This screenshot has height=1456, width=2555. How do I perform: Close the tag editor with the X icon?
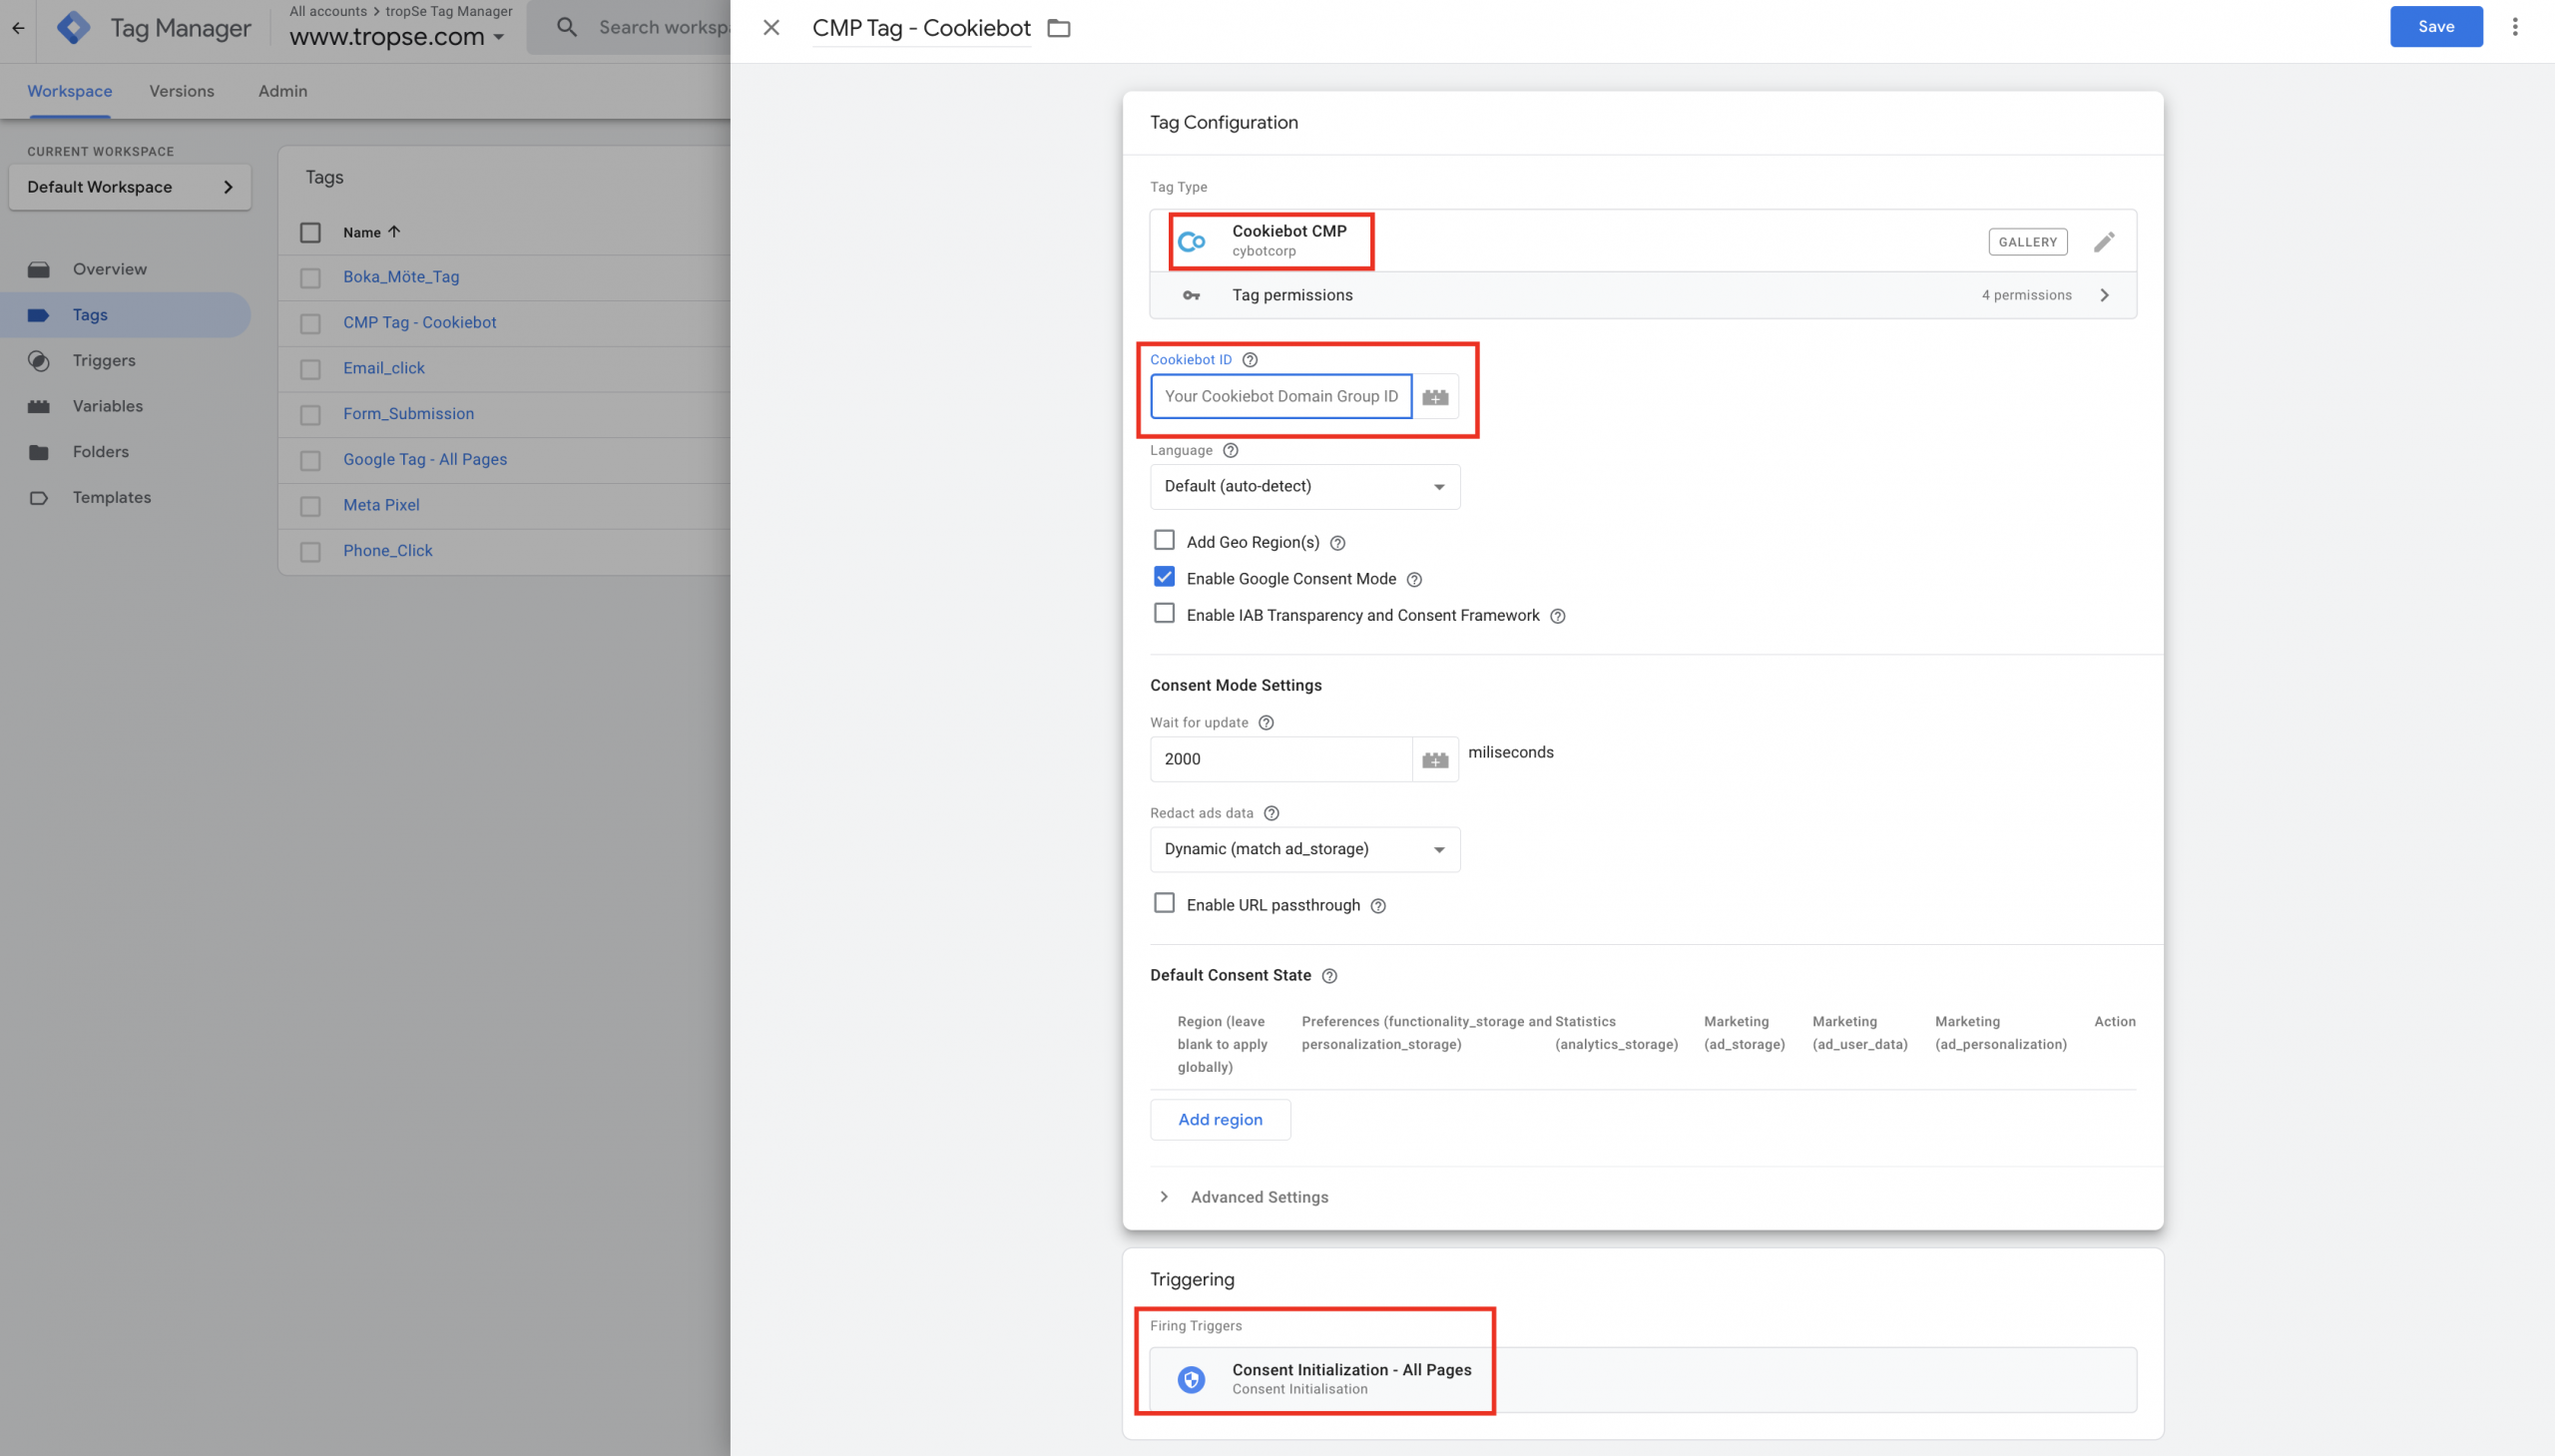pos(771,28)
